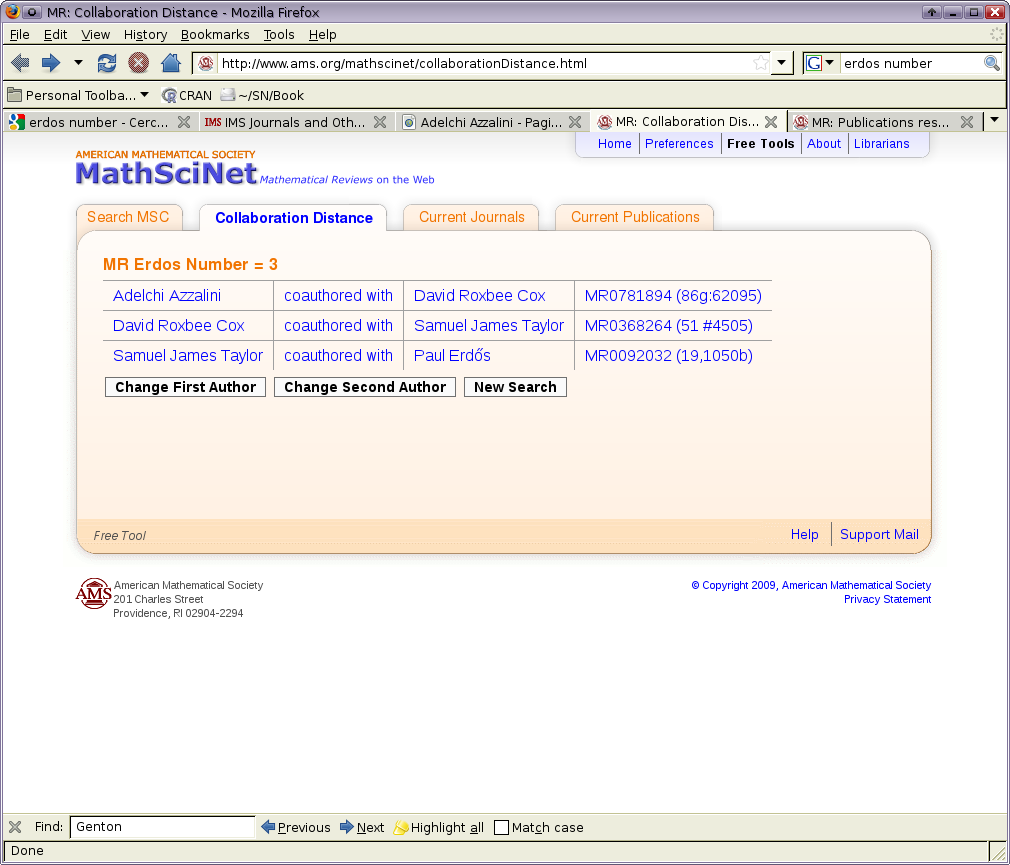Open the Edit menu

pyautogui.click(x=55, y=35)
